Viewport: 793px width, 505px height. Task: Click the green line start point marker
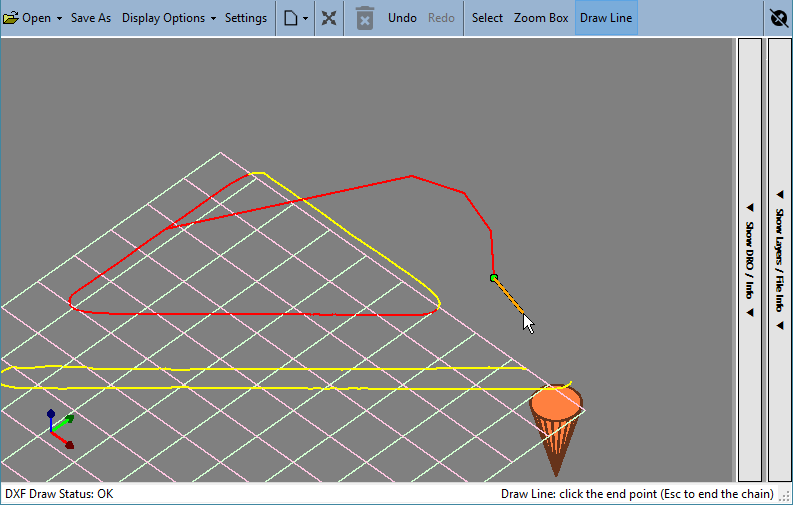[x=494, y=278]
